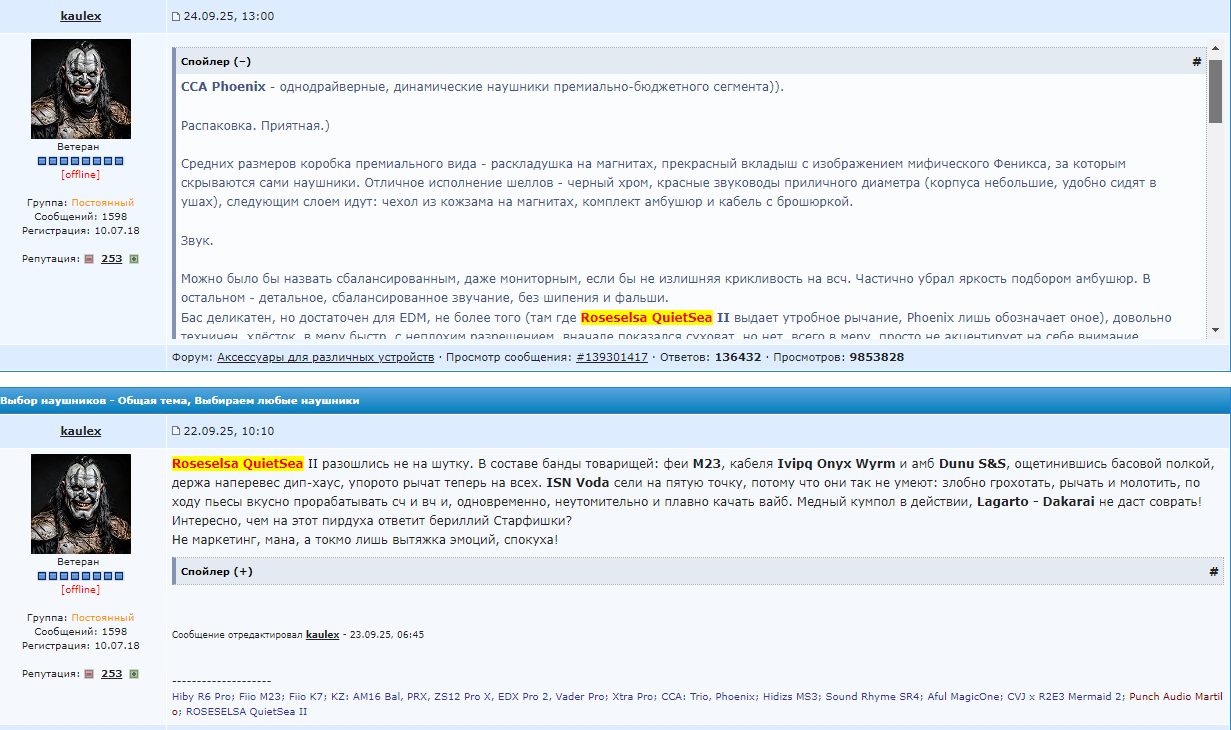The image size is (1231, 730).
Task: Click the [offline] status in the 22.09.25 post
Action: (81, 590)
